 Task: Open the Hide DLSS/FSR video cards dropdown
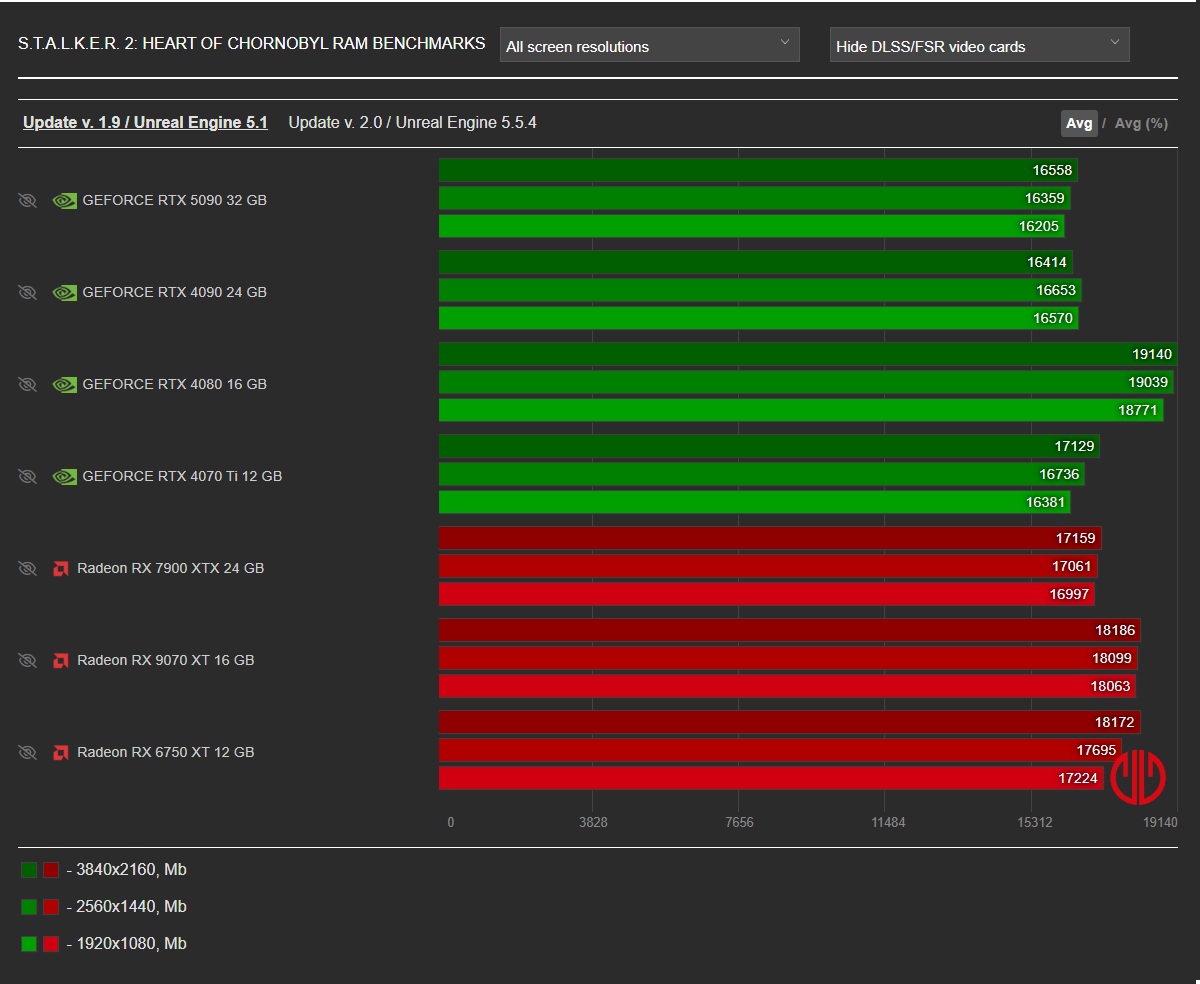(979, 45)
